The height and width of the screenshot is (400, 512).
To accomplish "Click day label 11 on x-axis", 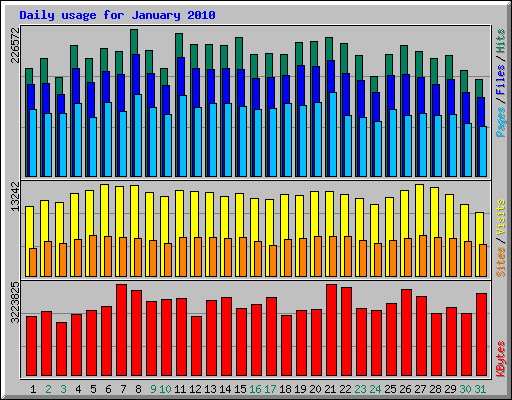I will pyautogui.click(x=180, y=389).
